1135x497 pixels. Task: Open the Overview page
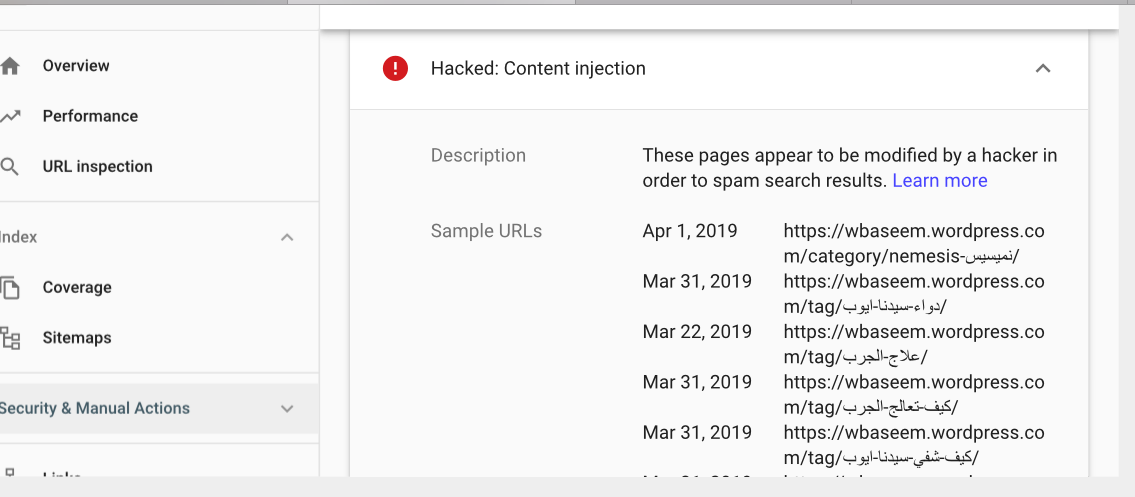[76, 66]
